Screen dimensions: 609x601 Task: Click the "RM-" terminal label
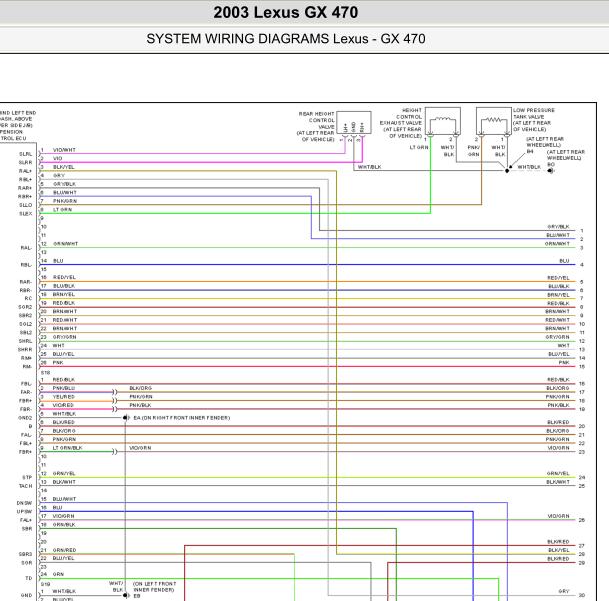click(27, 367)
